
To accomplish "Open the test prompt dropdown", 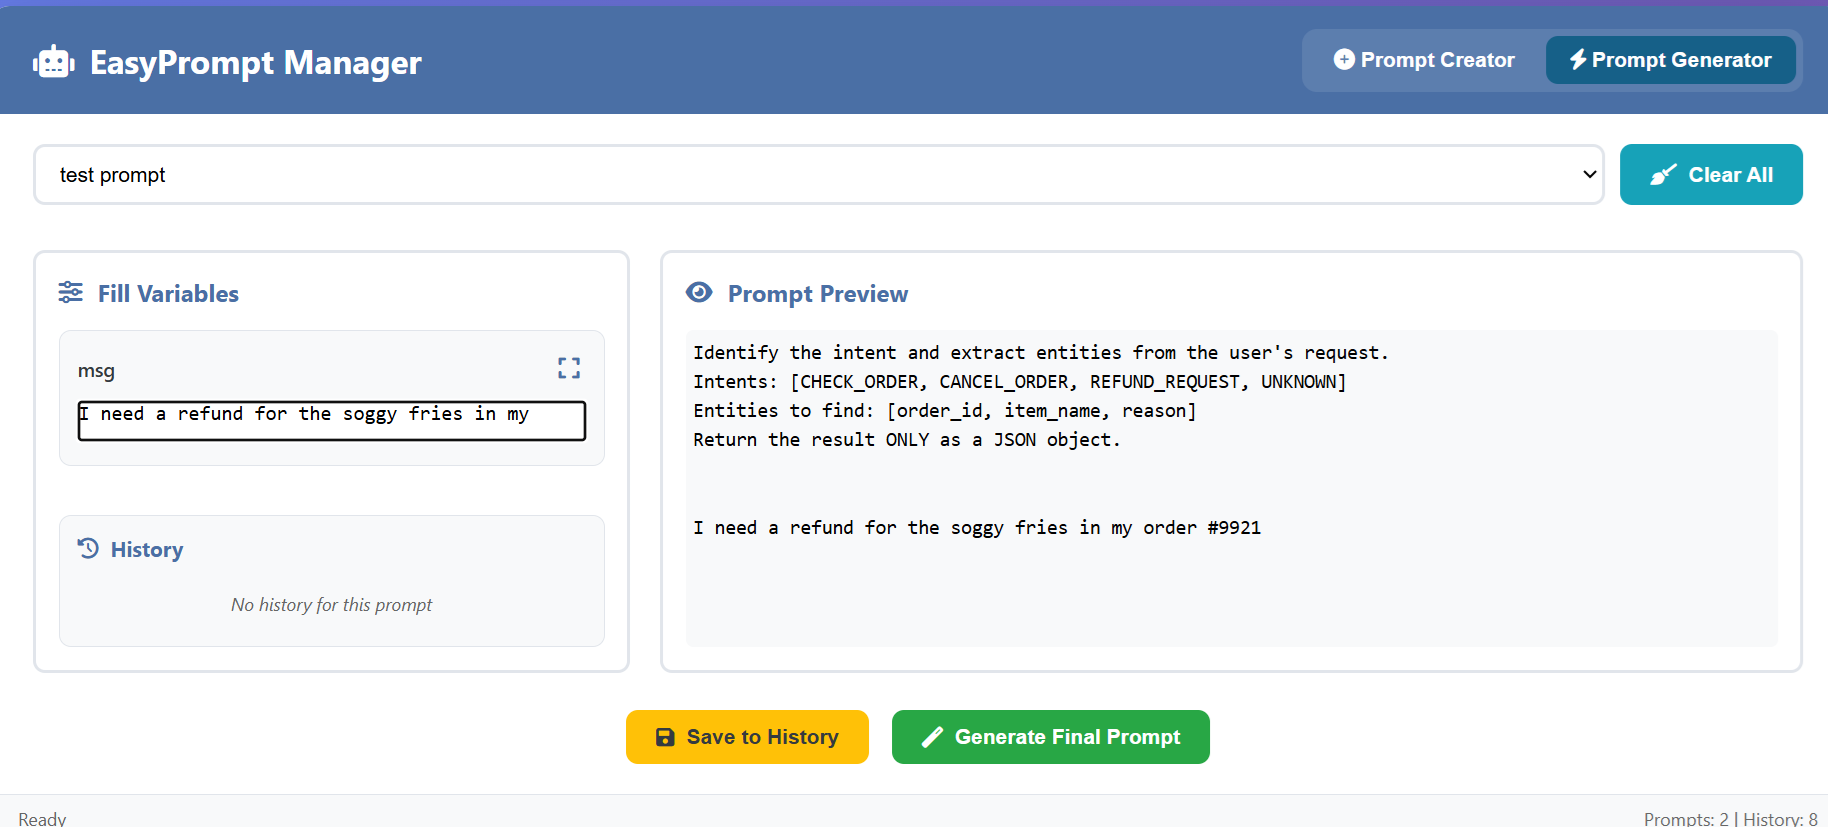I will 818,175.
